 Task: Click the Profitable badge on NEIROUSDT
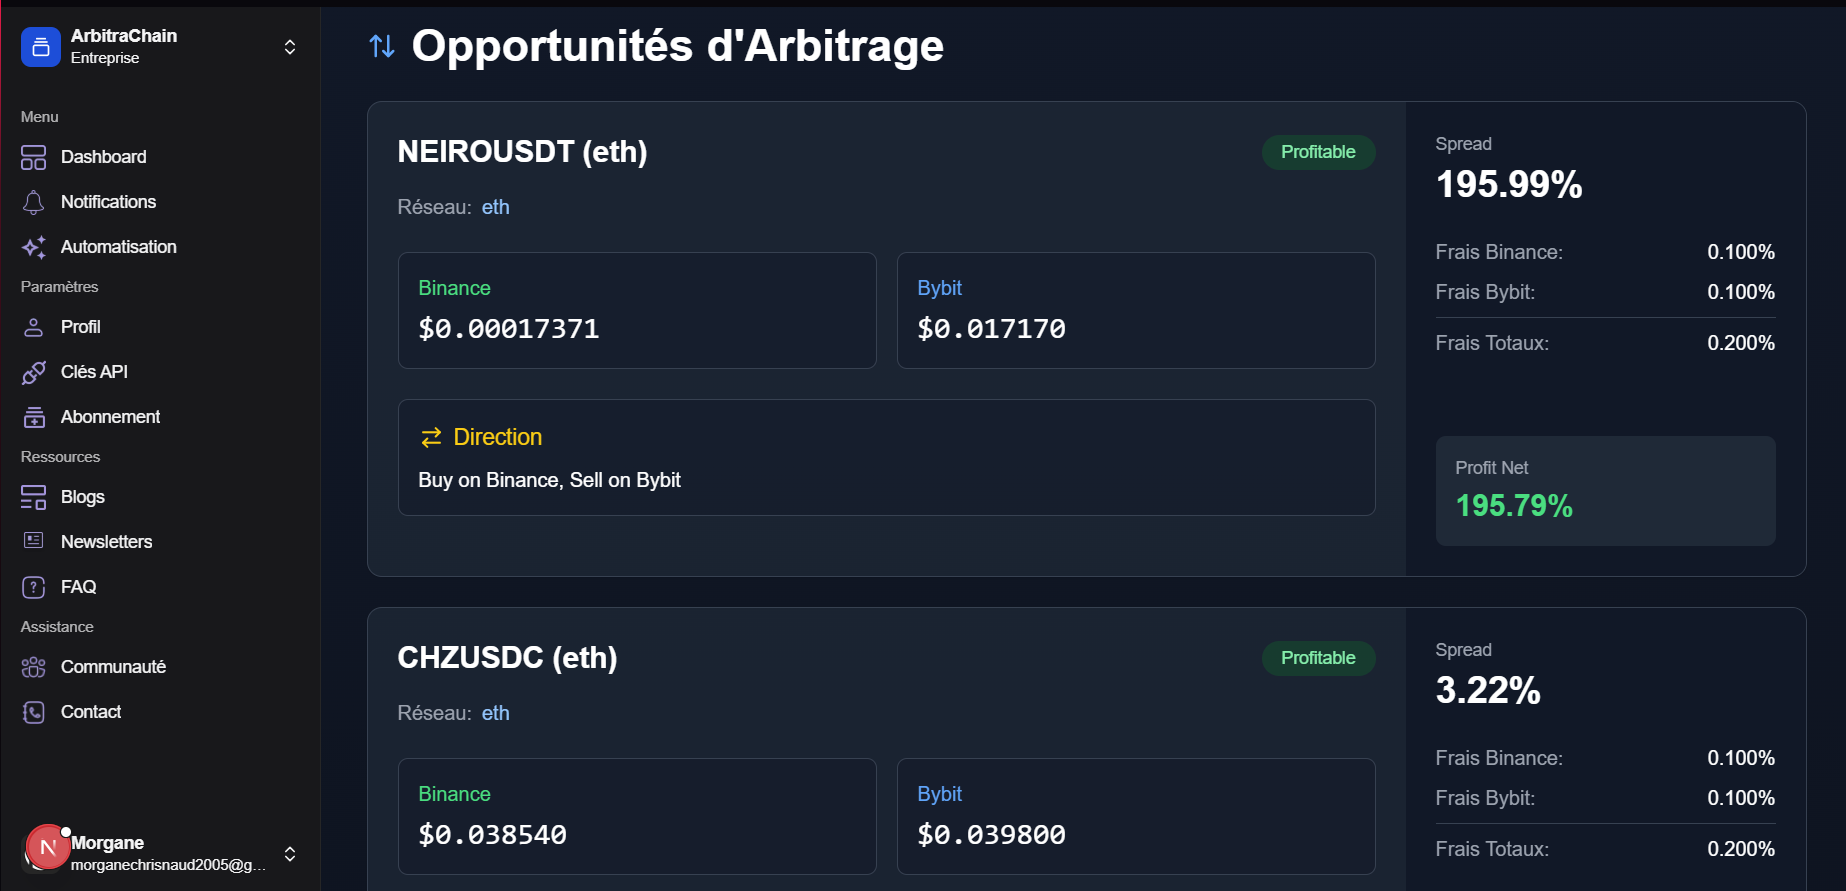pyautogui.click(x=1318, y=152)
